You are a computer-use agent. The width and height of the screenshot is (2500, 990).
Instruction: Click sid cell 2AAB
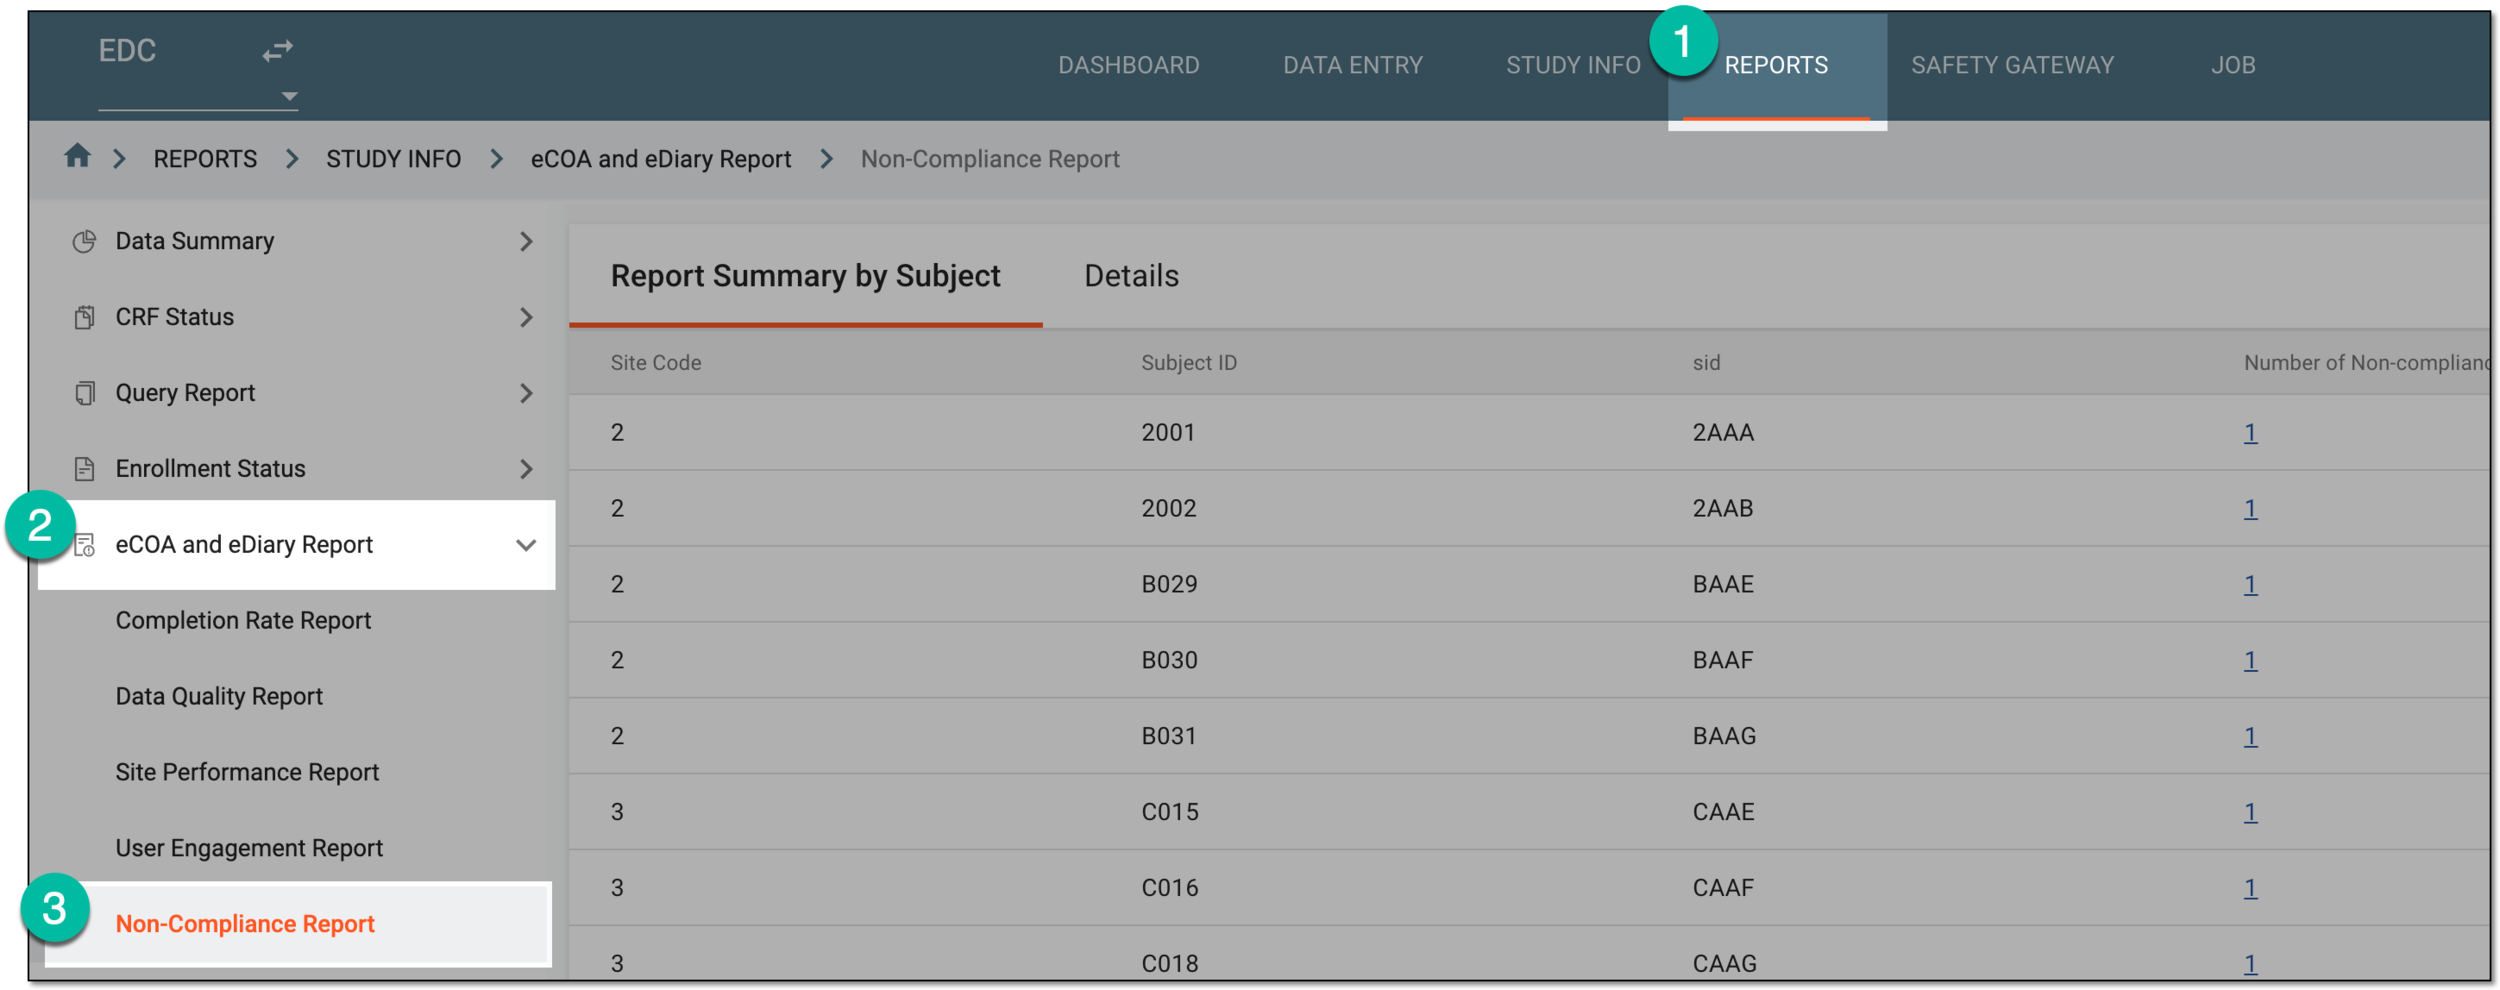point(1722,509)
